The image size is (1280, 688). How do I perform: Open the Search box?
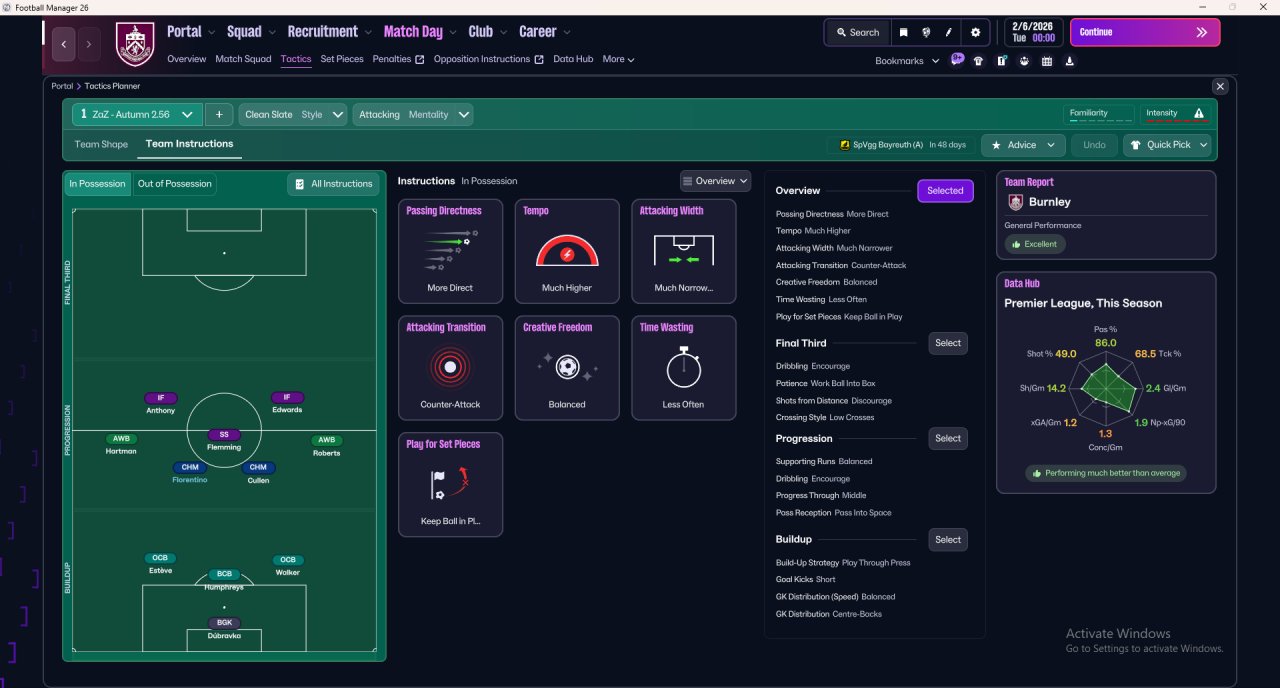tap(856, 32)
